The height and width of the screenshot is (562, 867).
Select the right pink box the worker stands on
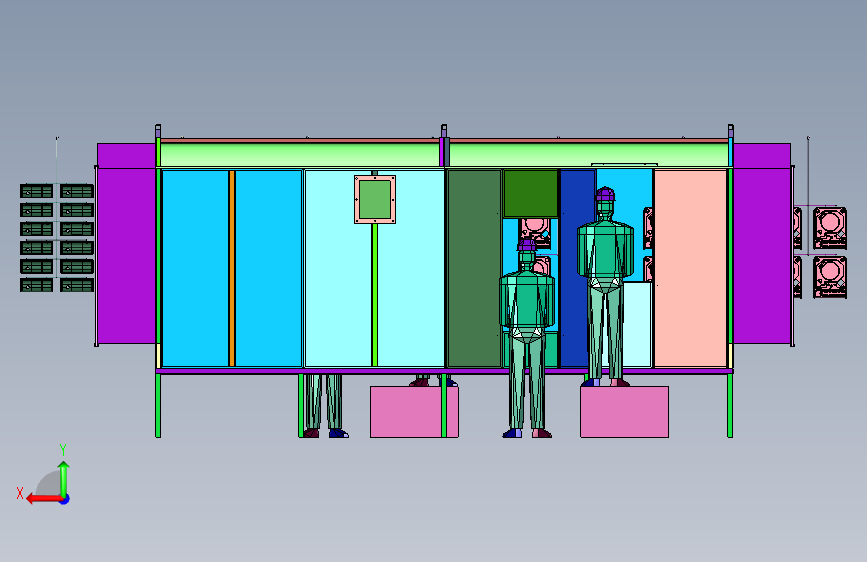click(624, 412)
